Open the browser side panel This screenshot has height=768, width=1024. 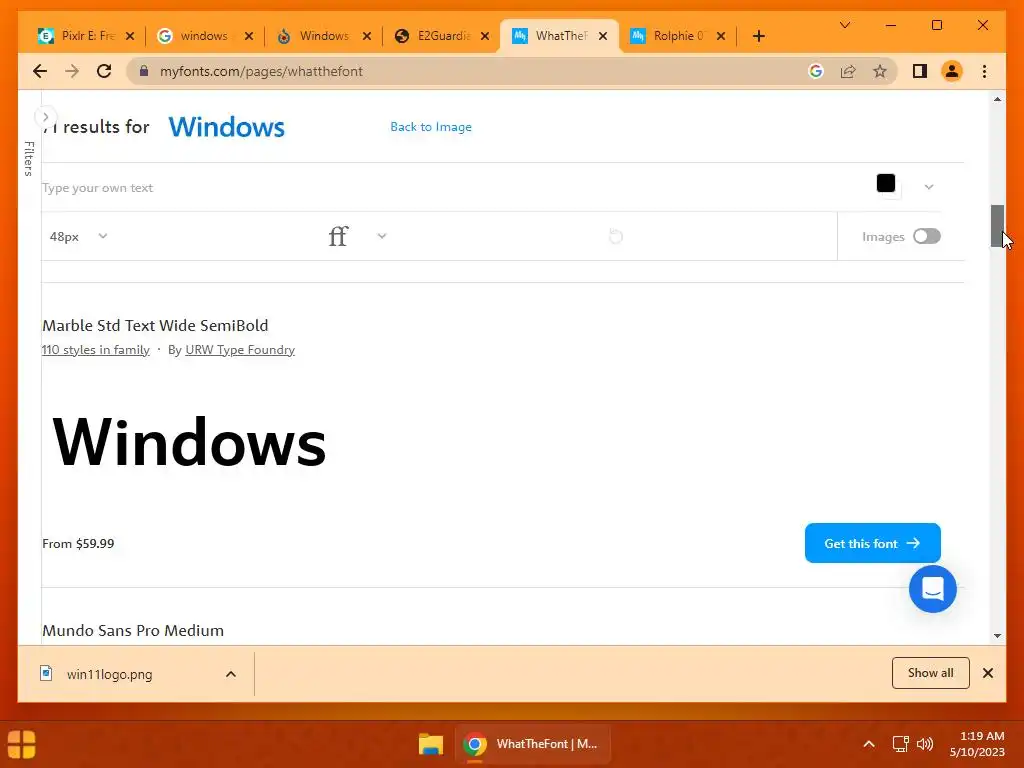click(x=920, y=71)
